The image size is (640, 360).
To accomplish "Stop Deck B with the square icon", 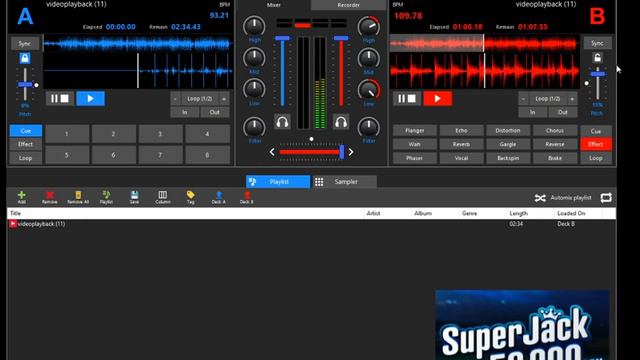I will click(x=412, y=98).
